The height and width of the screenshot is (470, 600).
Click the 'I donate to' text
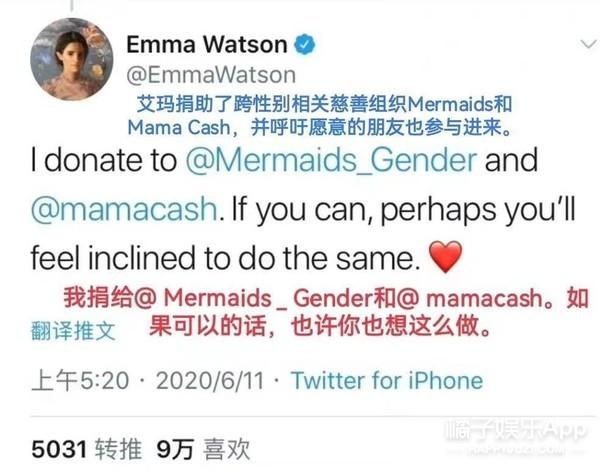[x=104, y=160]
